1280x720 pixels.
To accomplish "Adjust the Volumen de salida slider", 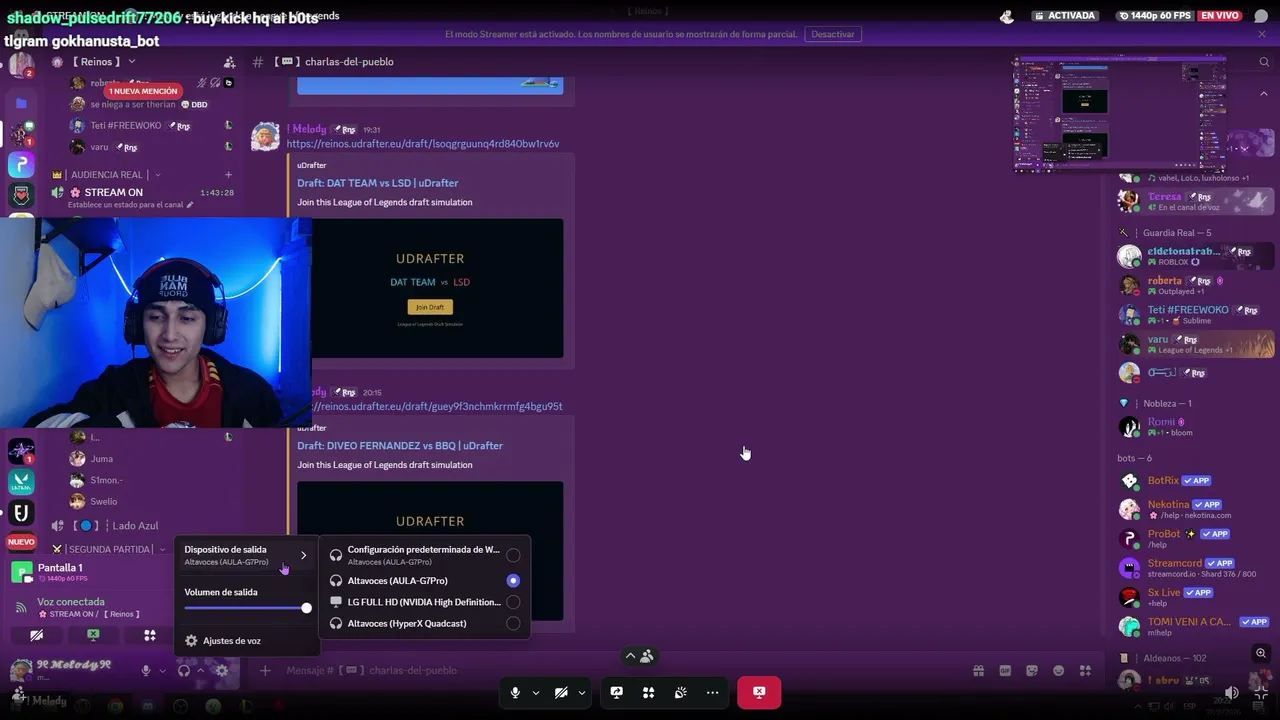I will pyautogui.click(x=247, y=608).
